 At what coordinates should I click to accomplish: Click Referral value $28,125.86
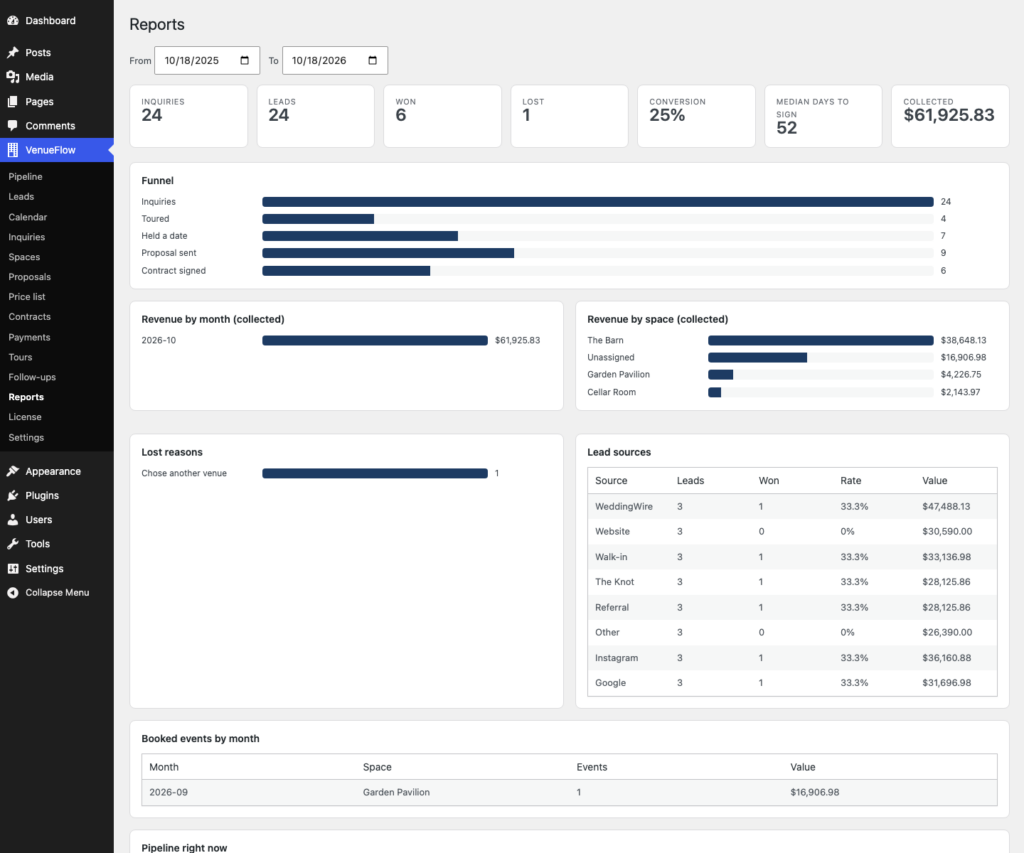pyautogui.click(x=946, y=607)
